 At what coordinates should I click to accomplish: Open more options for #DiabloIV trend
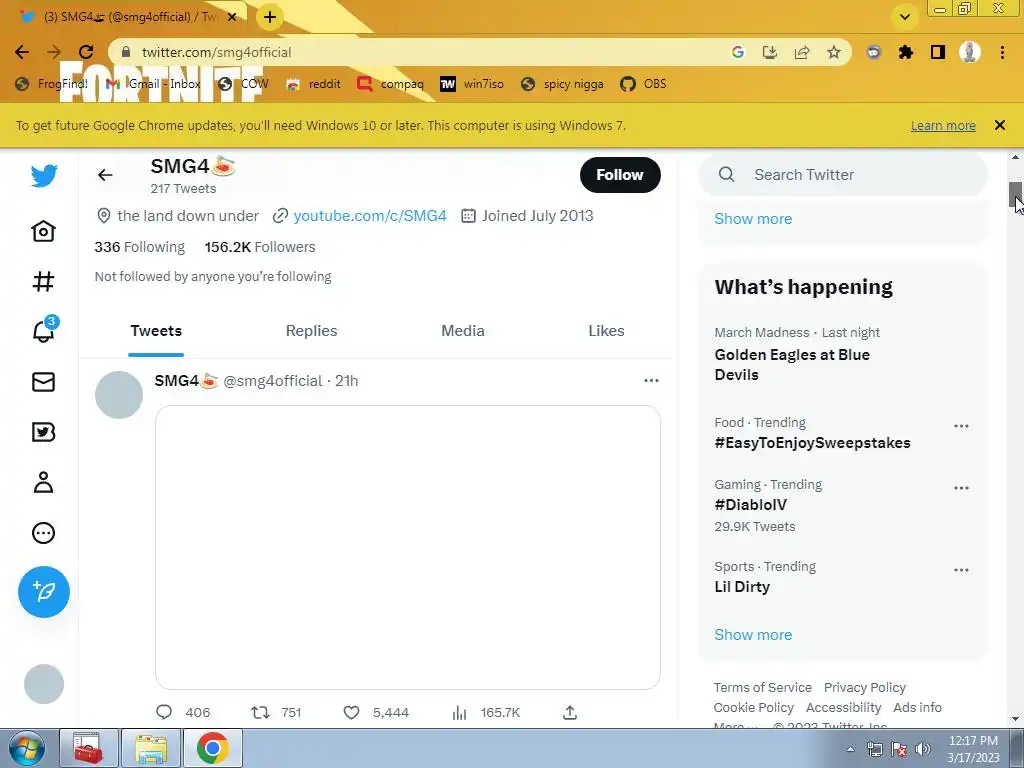pos(961,488)
